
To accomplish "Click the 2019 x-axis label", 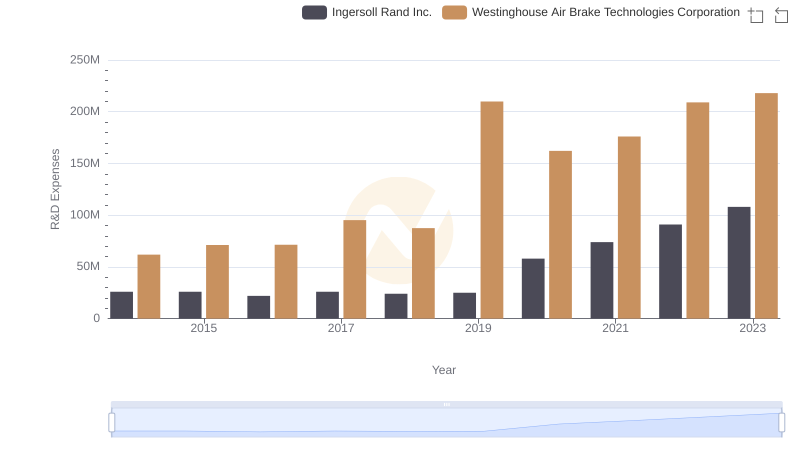I will pyautogui.click(x=478, y=328).
